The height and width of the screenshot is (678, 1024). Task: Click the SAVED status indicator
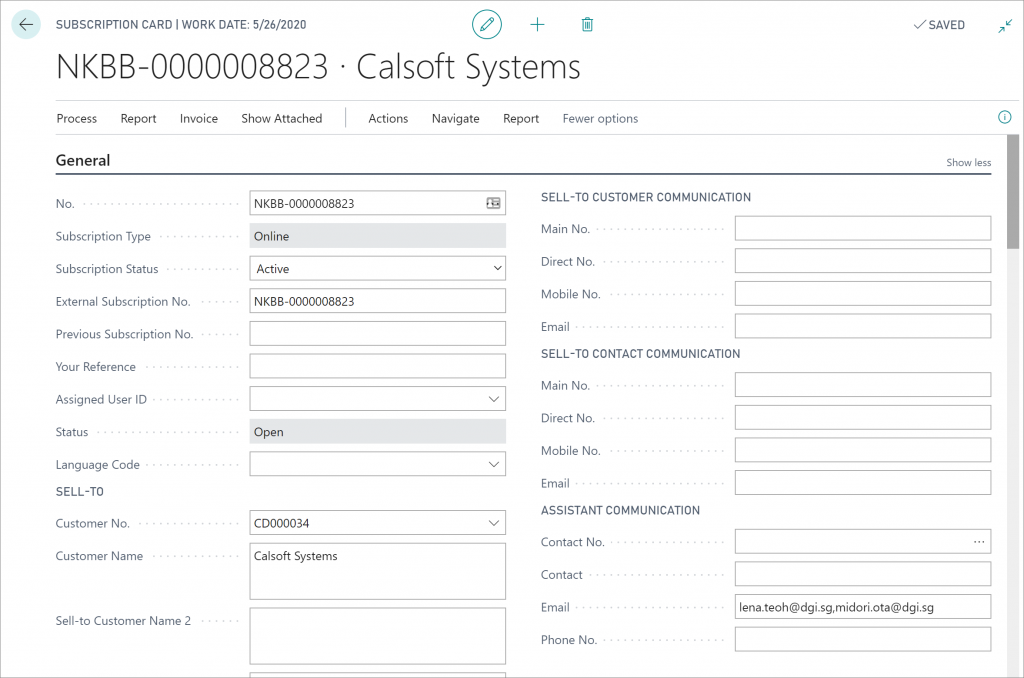coord(939,25)
